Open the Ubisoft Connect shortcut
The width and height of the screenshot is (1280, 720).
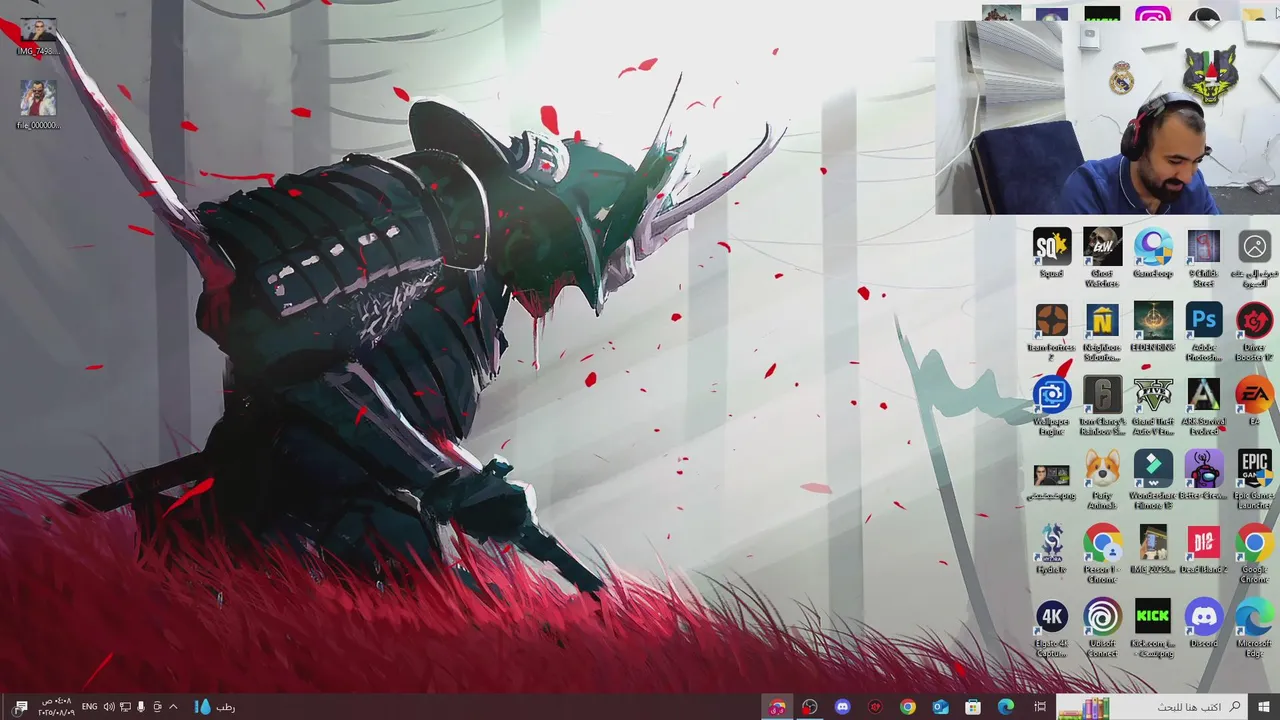[x=1102, y=628]
